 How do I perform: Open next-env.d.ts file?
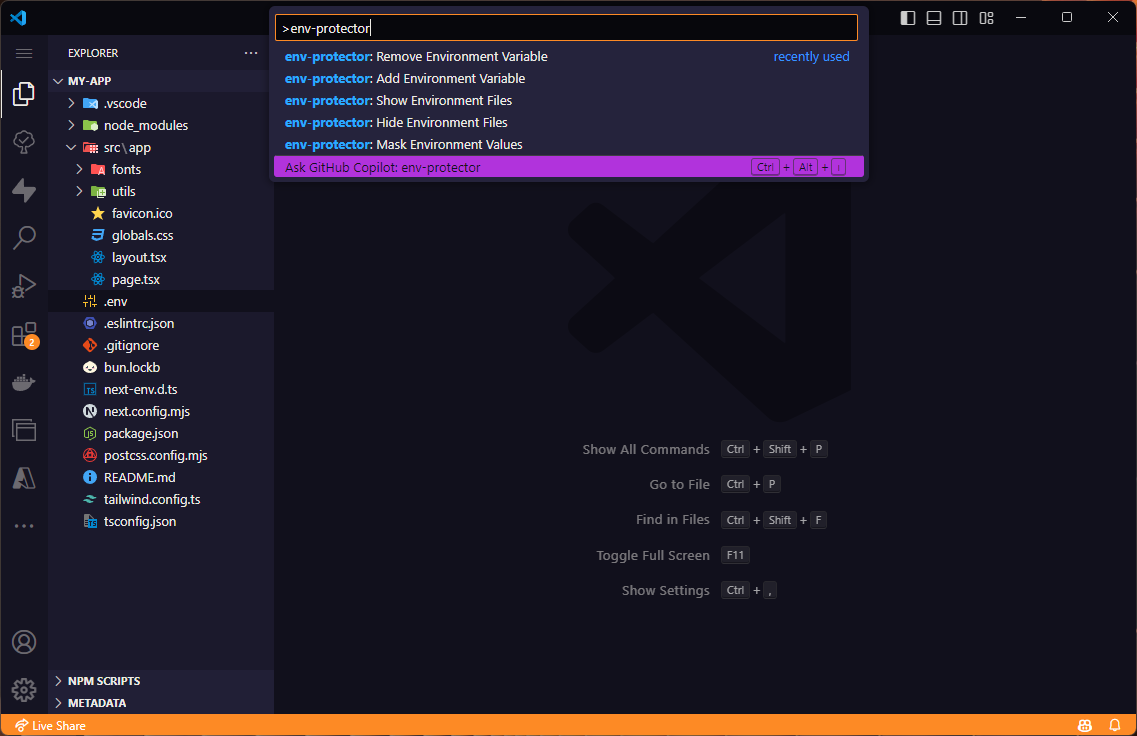pyautogui.click(x=161, y=389)
